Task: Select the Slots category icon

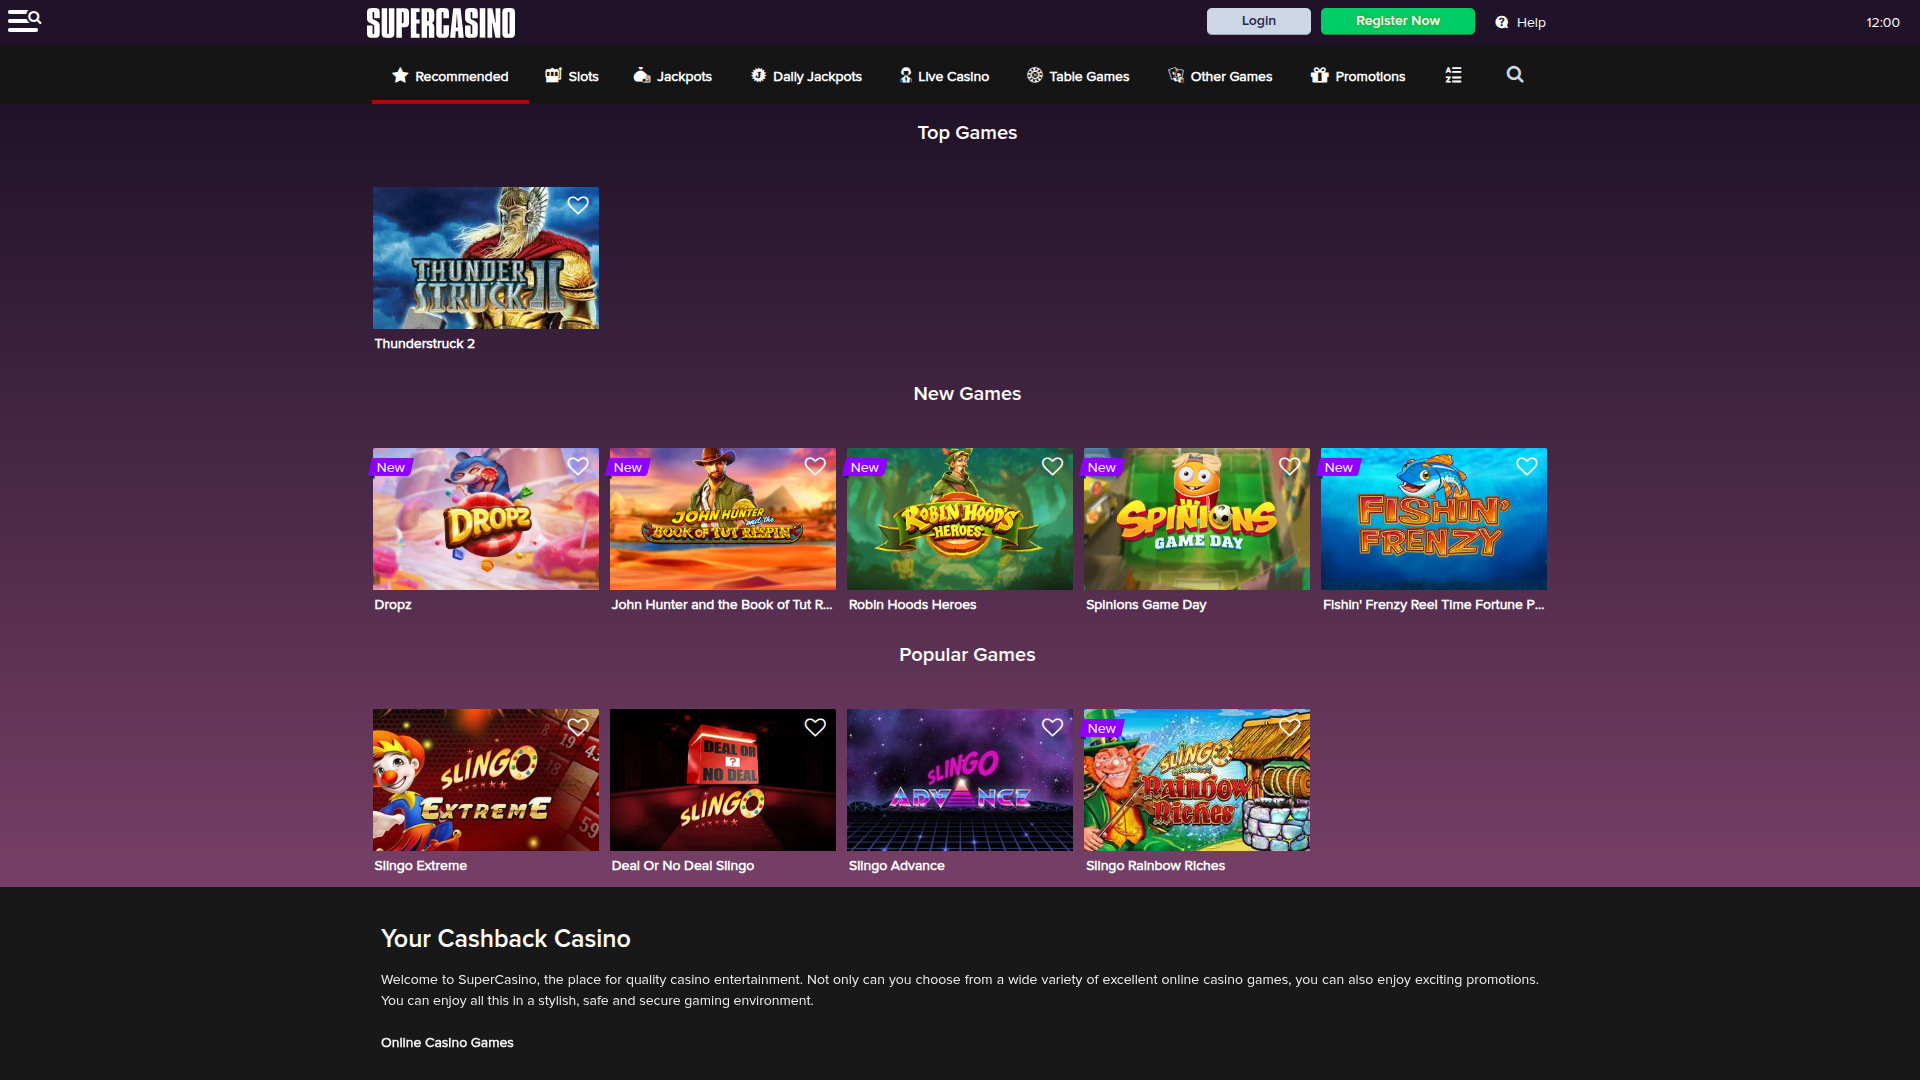Action: click(x=552, y=75)
